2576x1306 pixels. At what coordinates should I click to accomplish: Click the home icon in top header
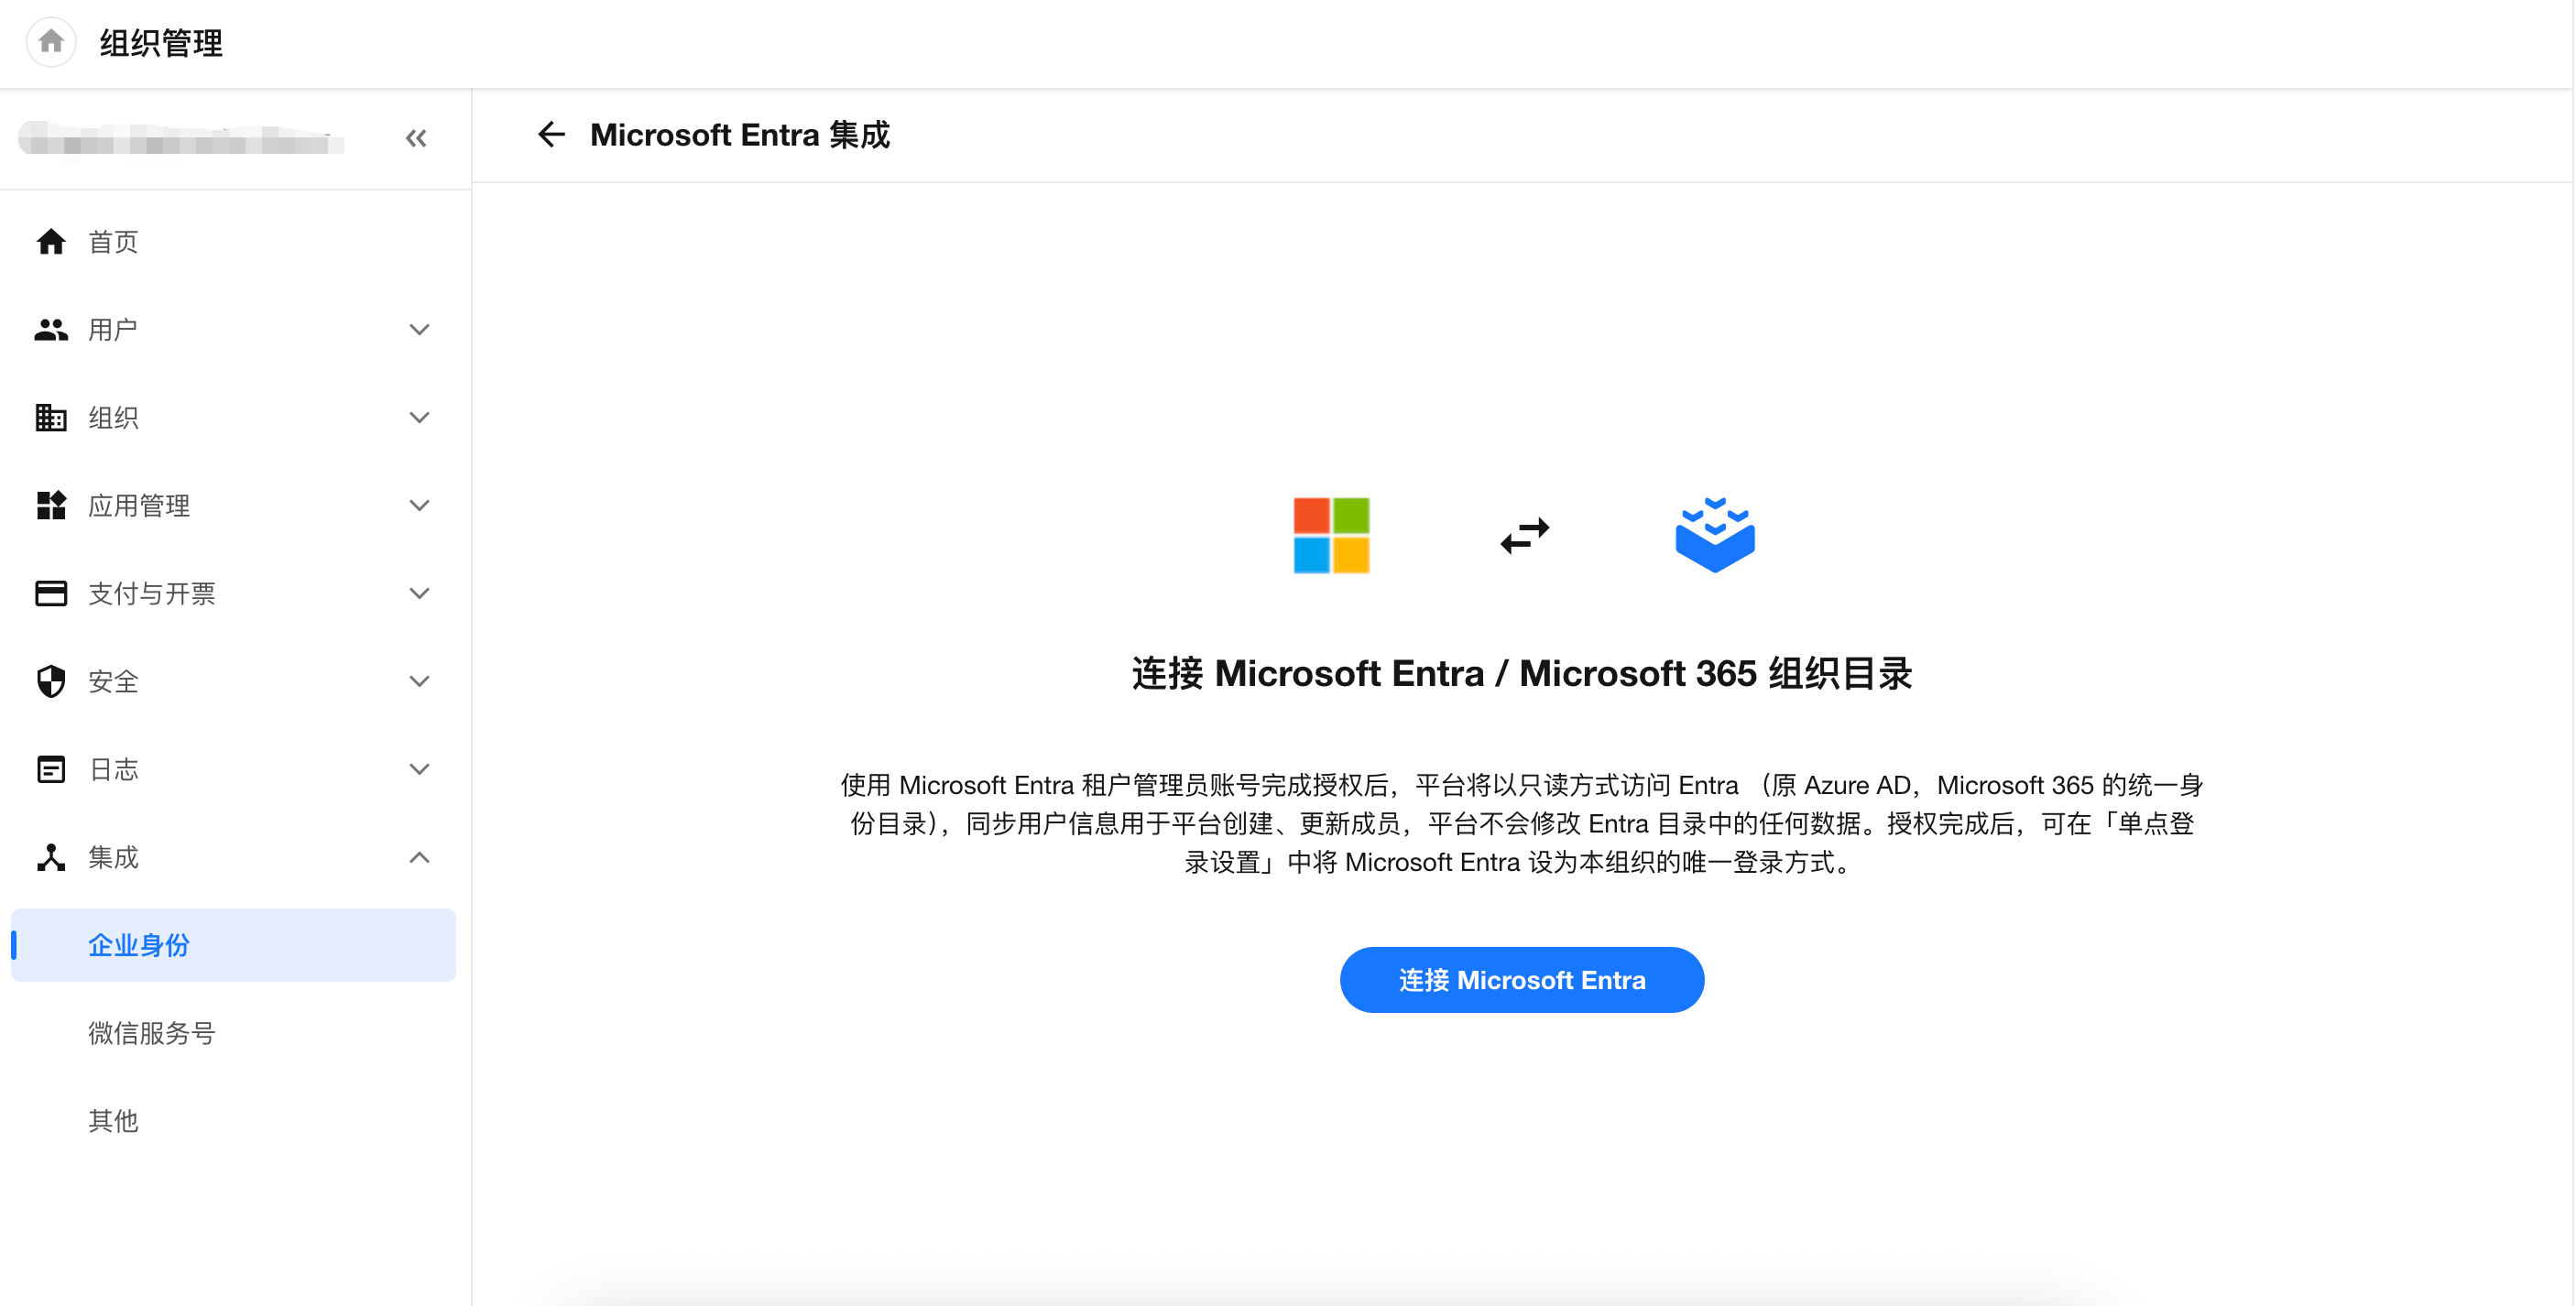click(51, 42)
